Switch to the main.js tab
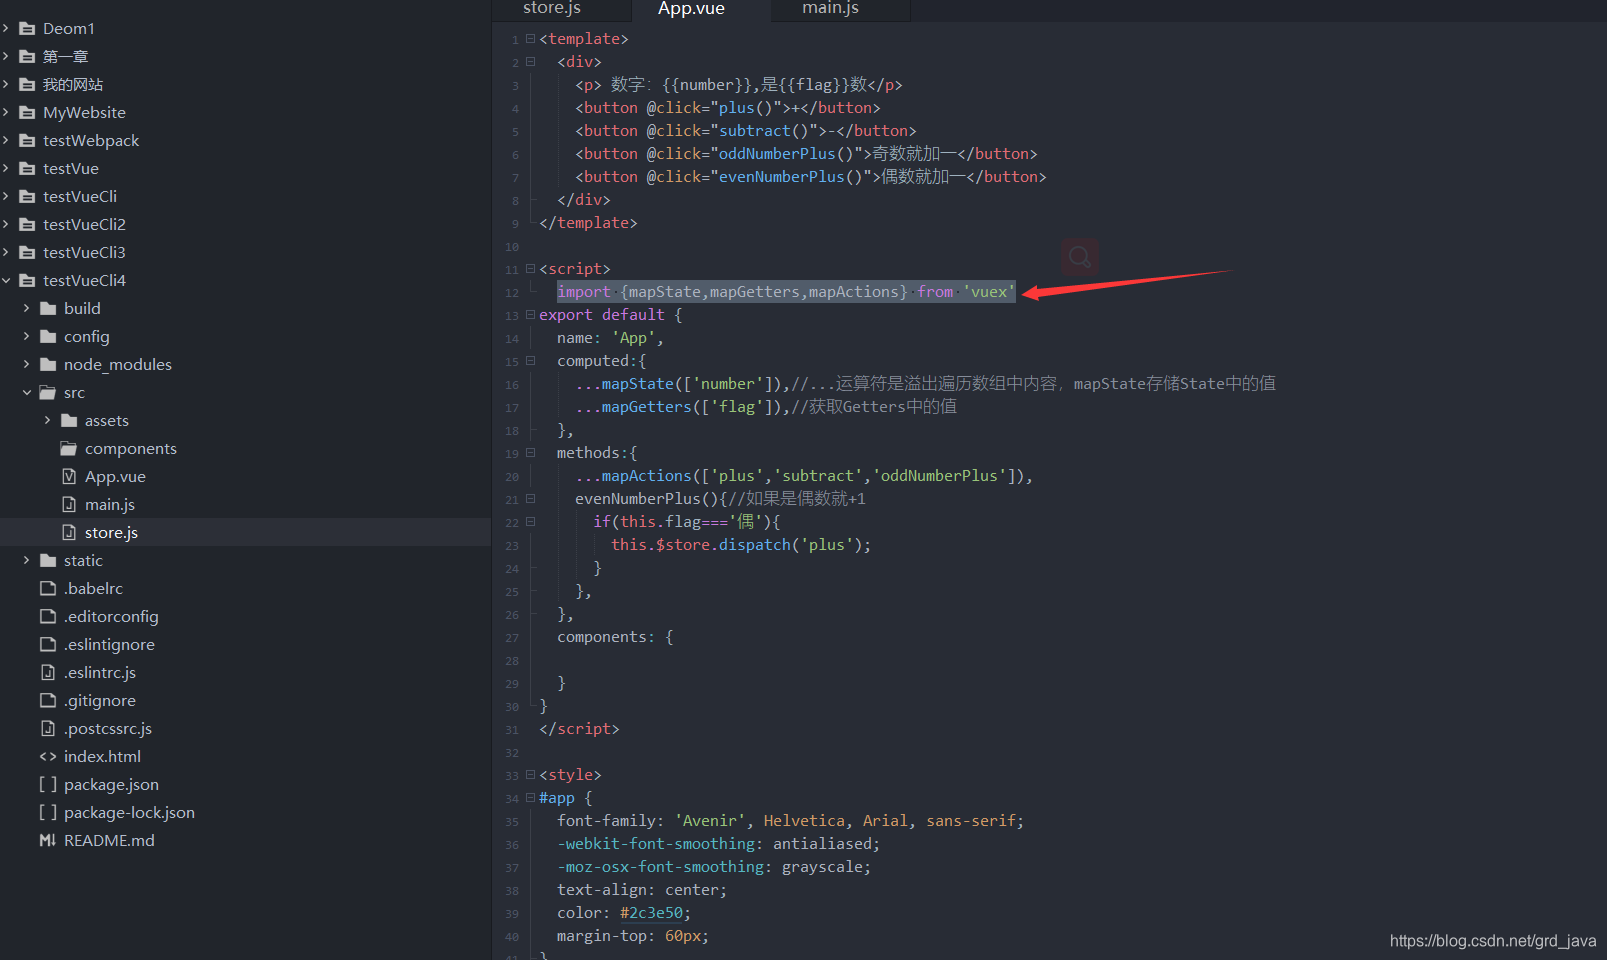 [x=830, y=9]
